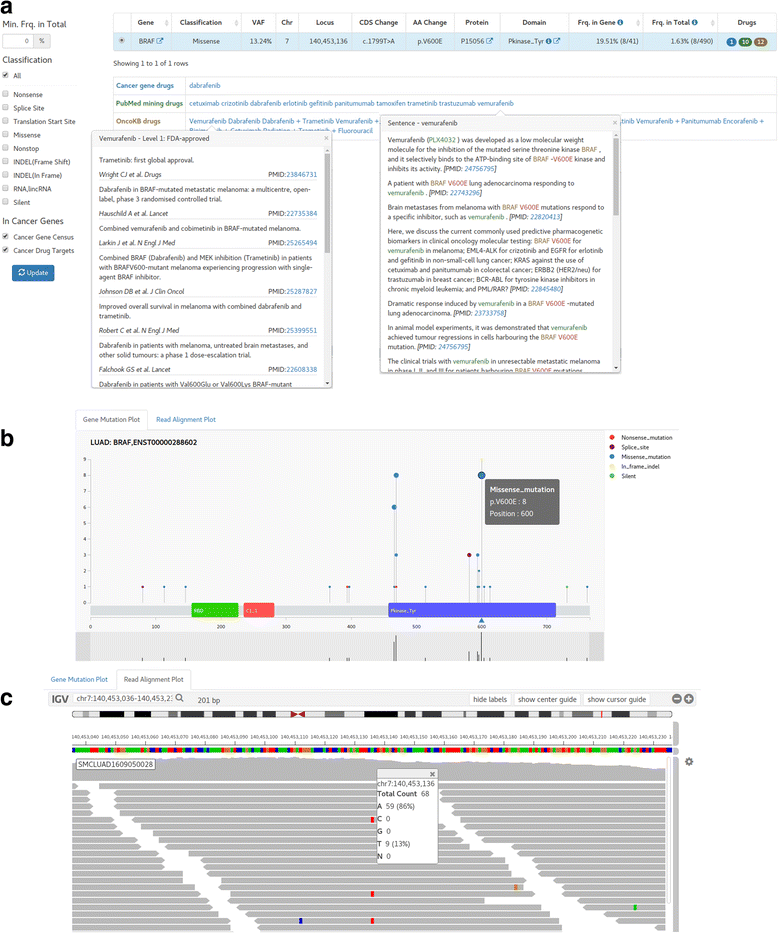Sort table by Frq. in Gene column
778x933 pixels.
coord(606,23)
